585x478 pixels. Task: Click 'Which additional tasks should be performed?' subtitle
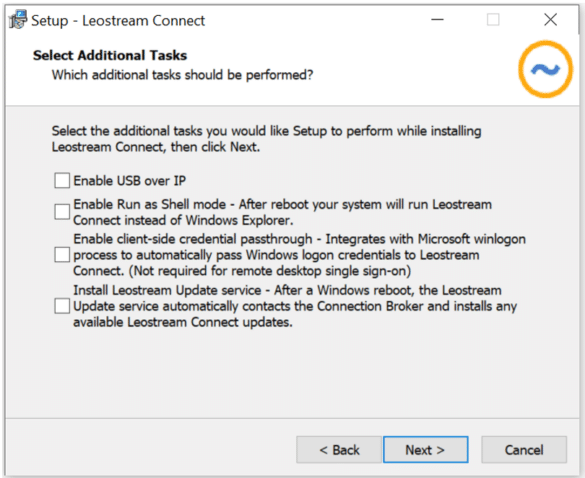(182, 75)
